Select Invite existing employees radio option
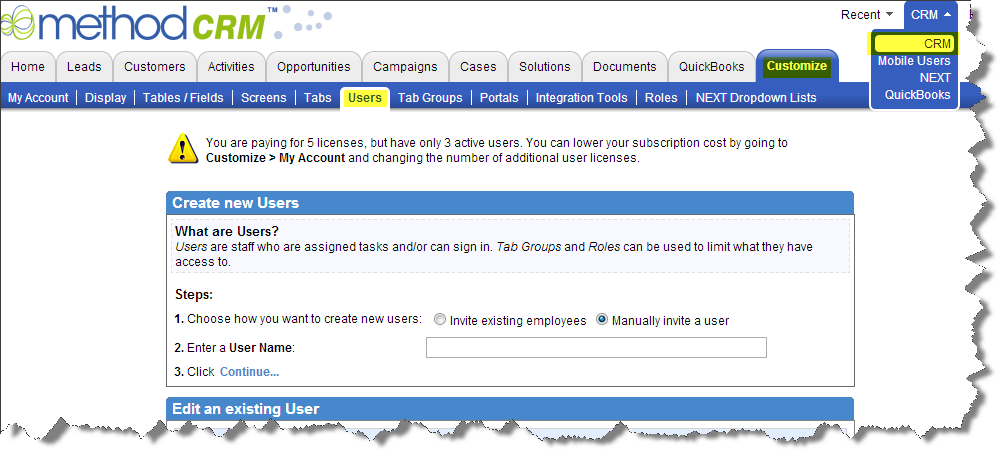This screenshot has height=451, width=999. pos(440,321)
